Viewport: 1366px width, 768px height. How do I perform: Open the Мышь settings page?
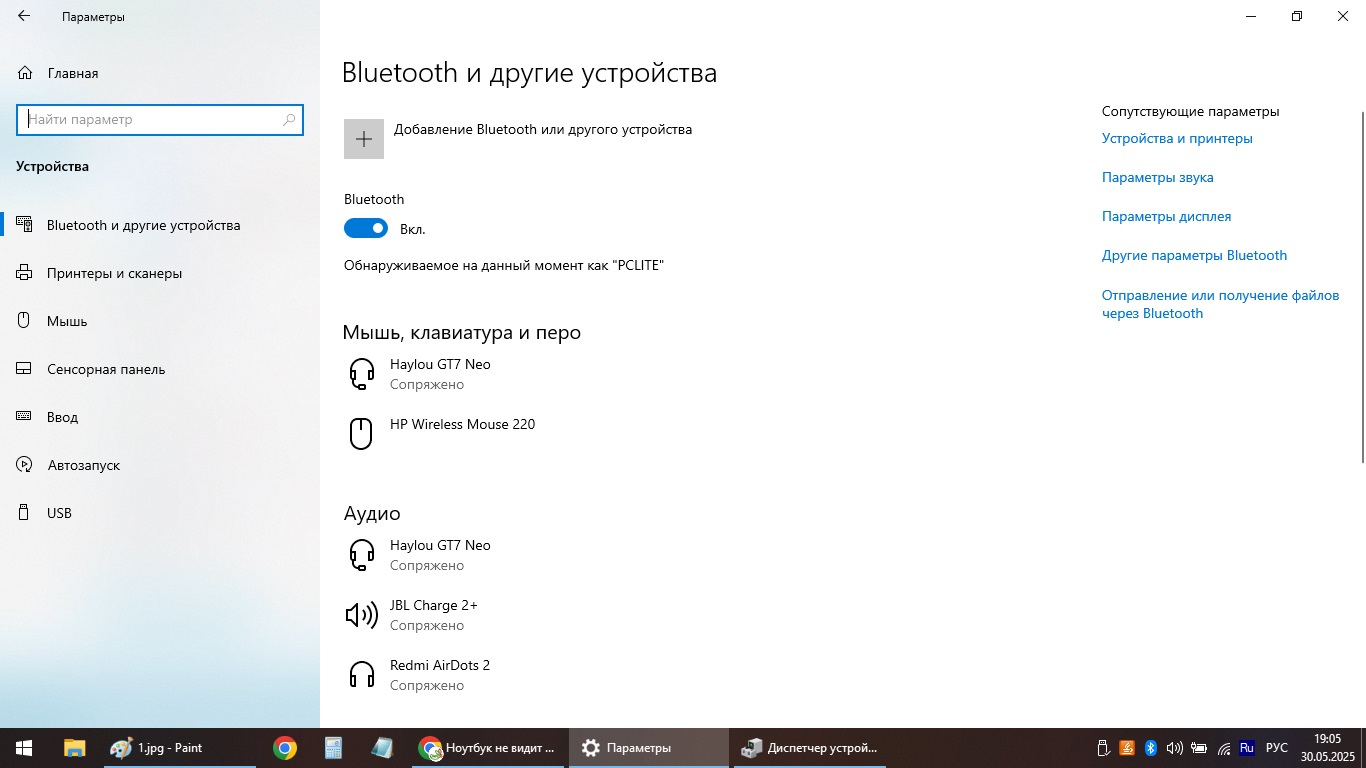coord(160,321)
